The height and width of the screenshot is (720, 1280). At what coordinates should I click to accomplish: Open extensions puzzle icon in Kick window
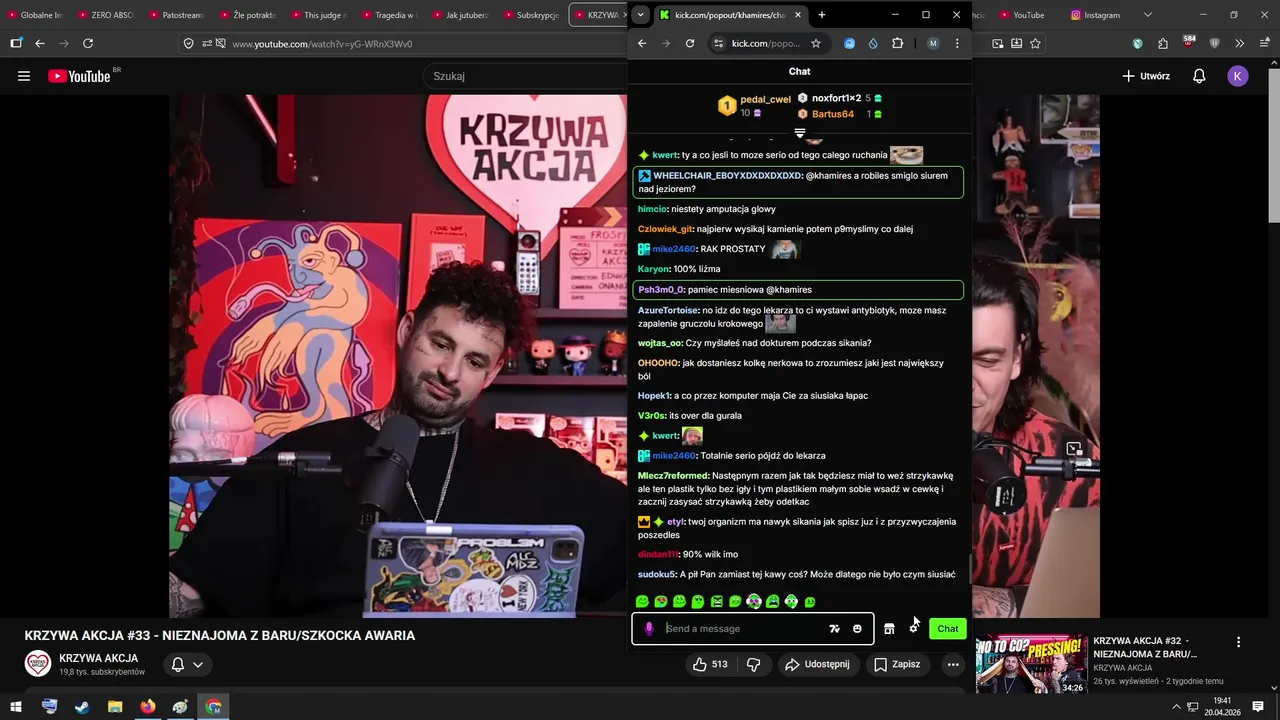pos(897,44)
